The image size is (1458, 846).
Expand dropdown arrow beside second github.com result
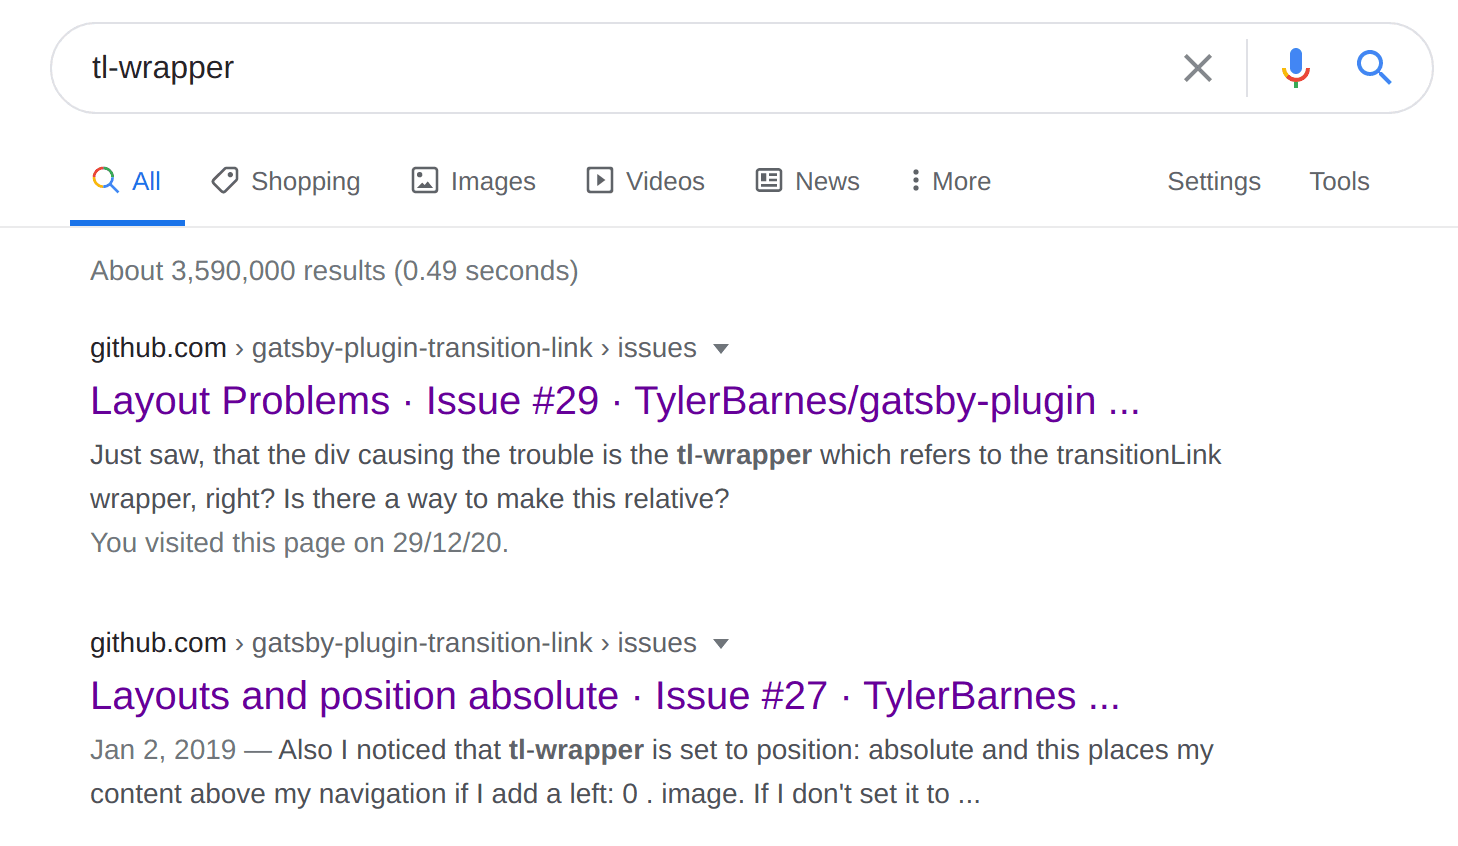pyautogui.click(x=721, y=644)
